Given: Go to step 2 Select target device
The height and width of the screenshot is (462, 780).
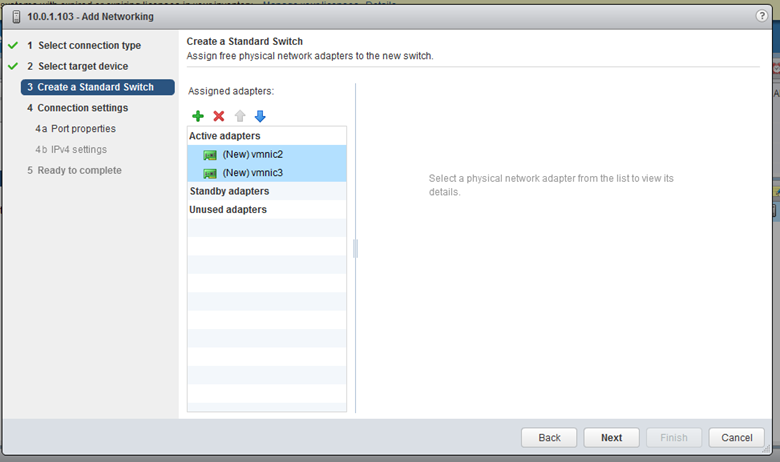Looking at the screenshot, I should coord(78,66).
